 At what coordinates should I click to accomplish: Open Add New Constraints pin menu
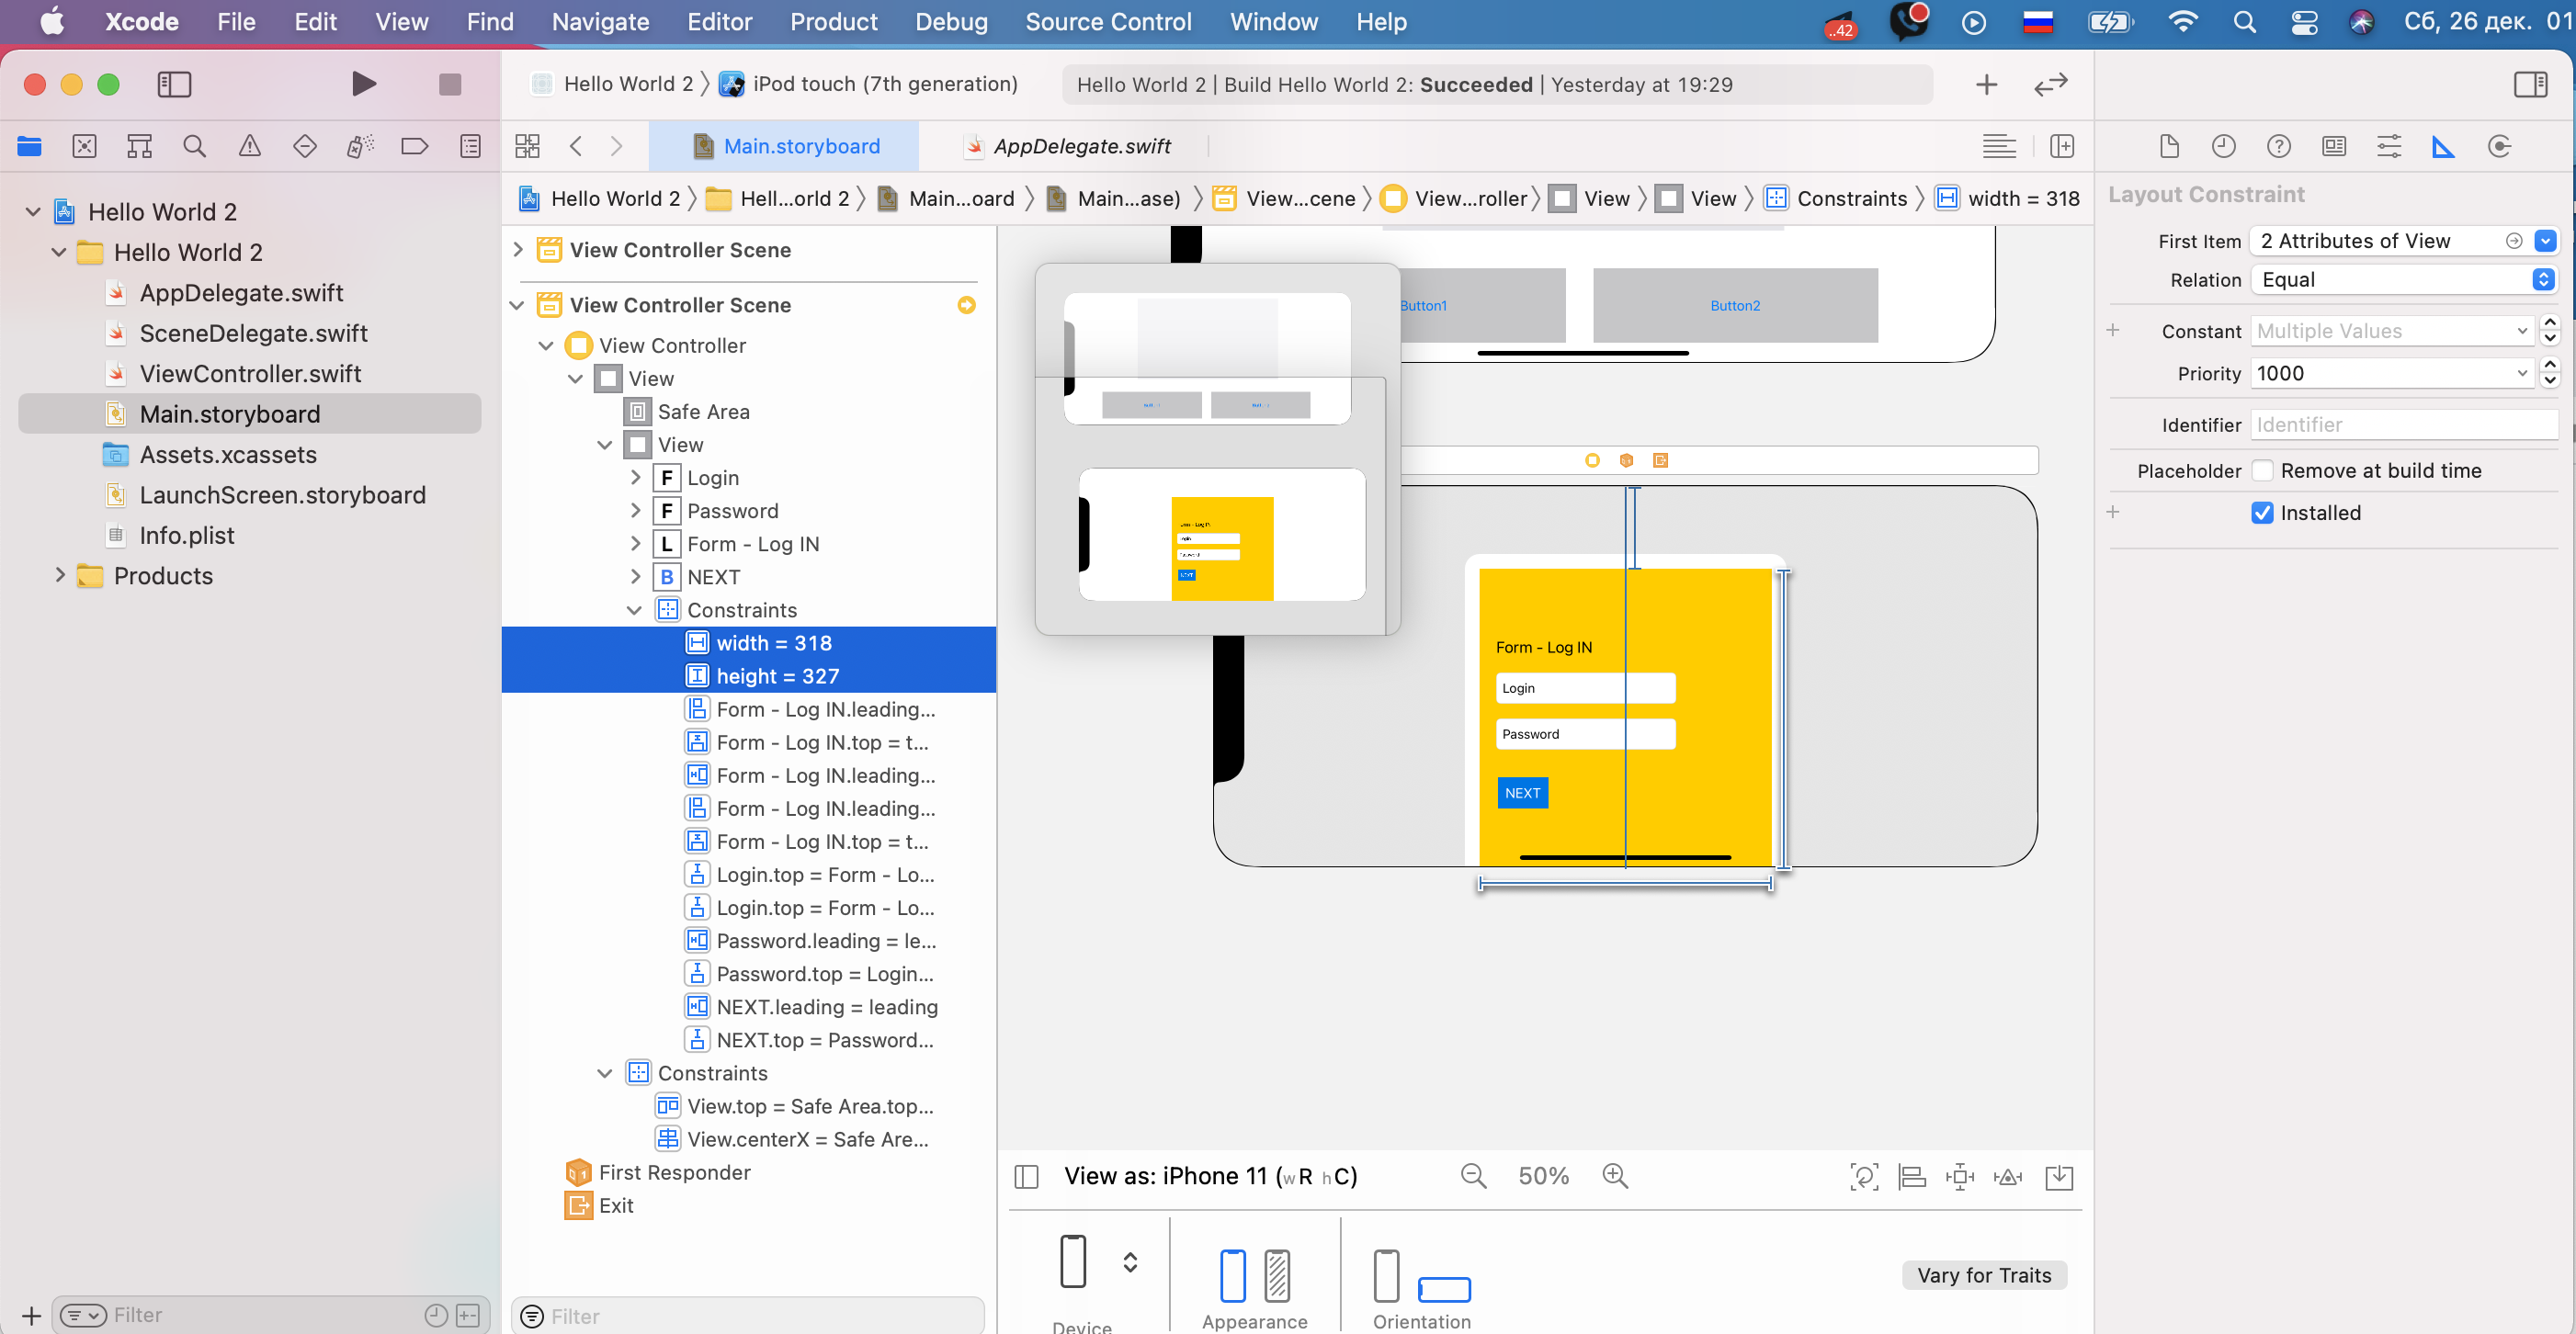tap(1960, 1177)
